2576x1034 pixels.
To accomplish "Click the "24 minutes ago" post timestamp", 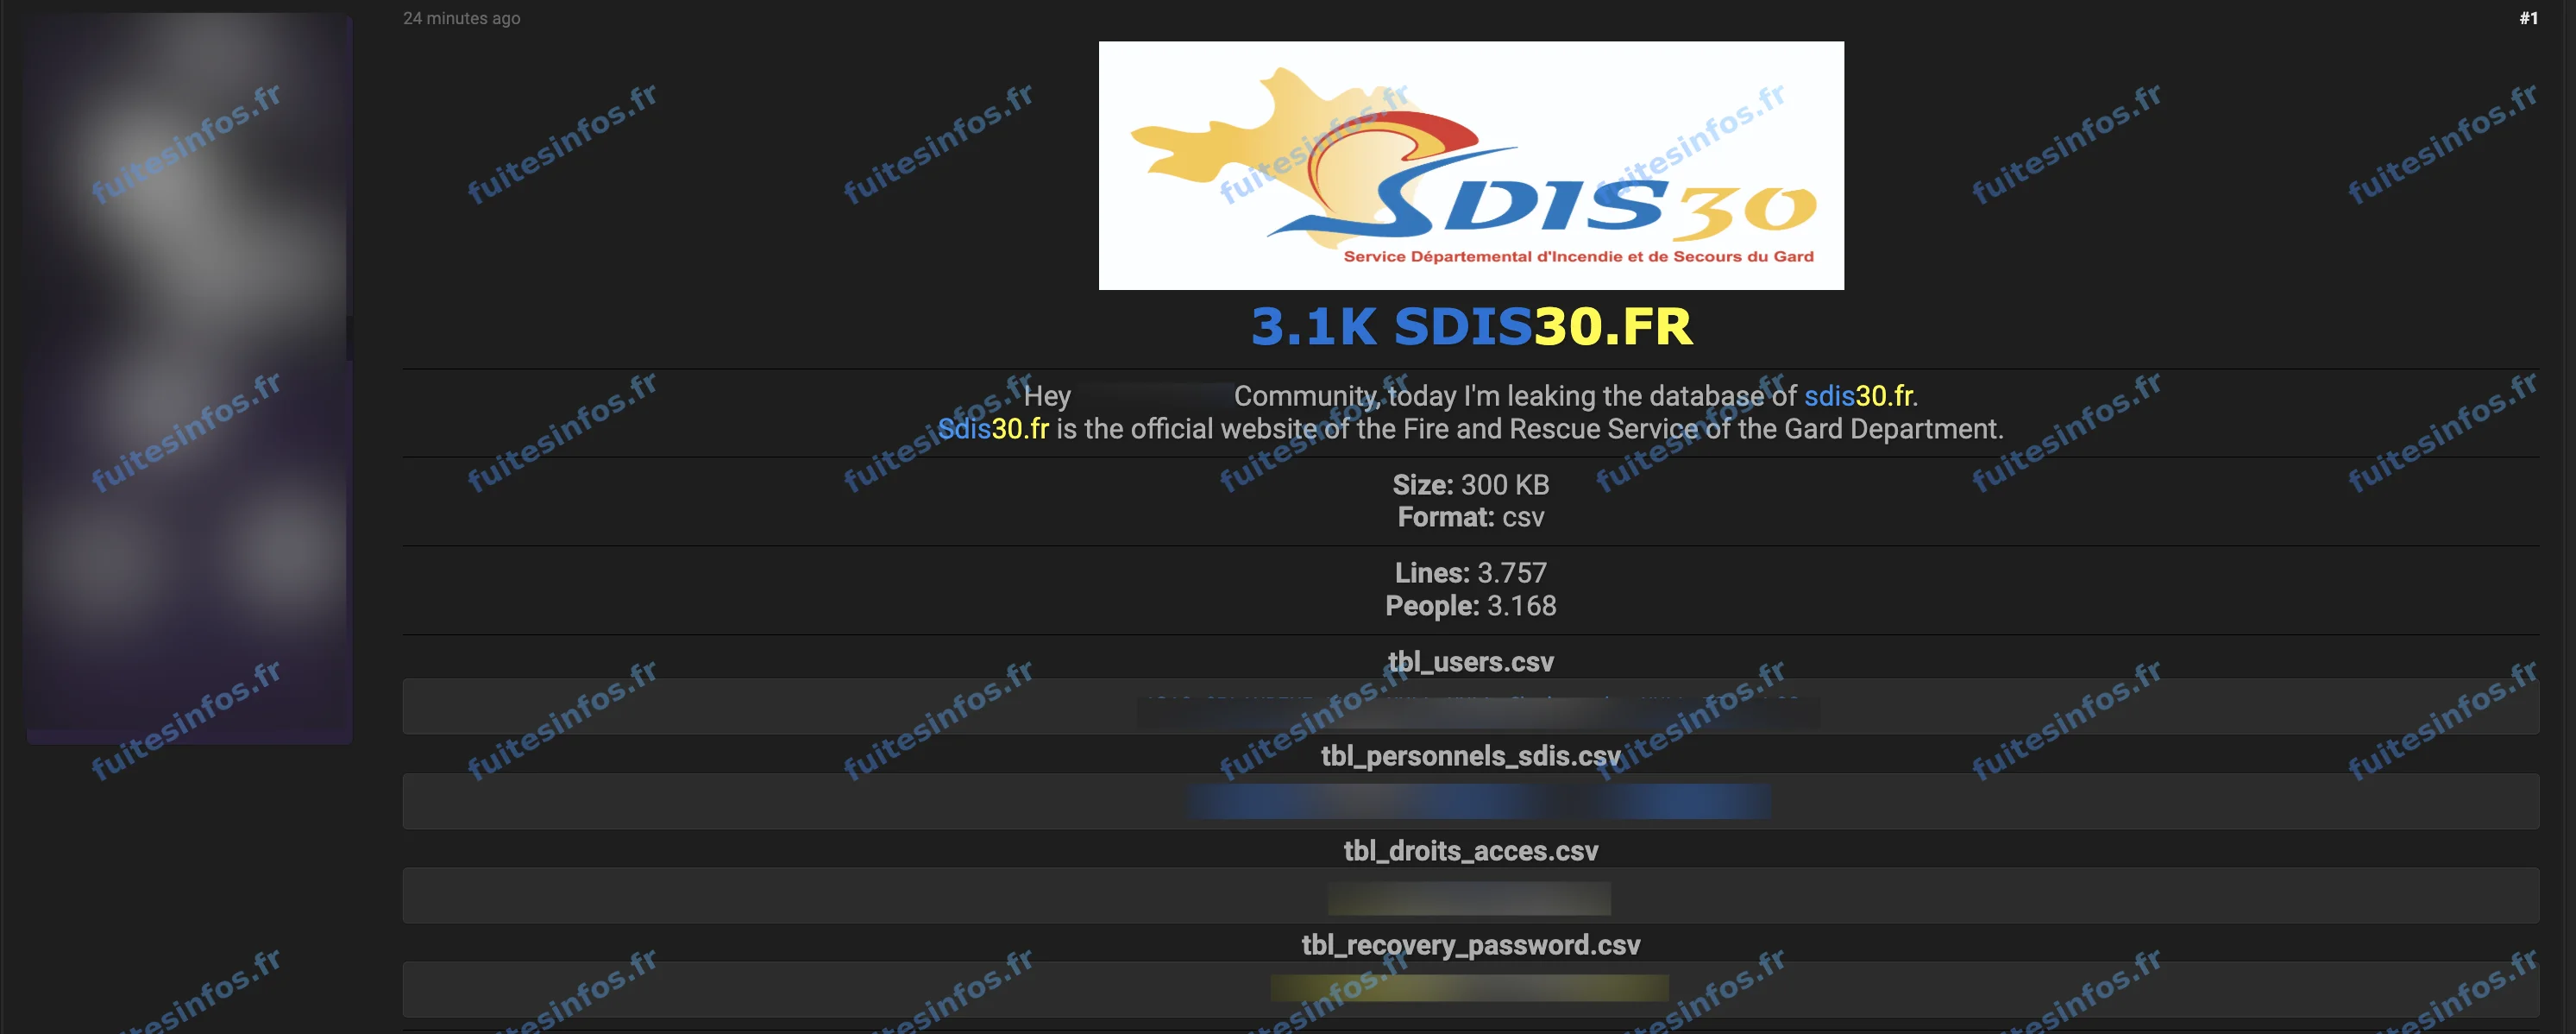I will click(461, 18).
